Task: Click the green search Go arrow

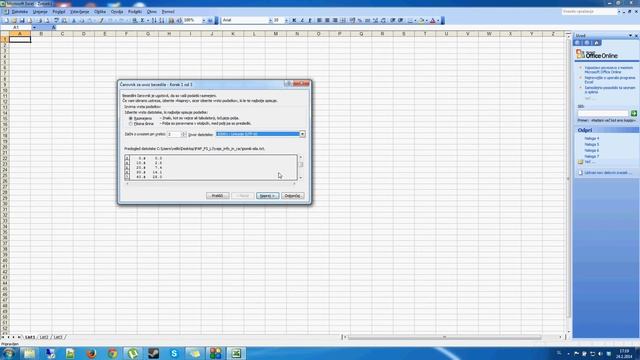Action: click(634, 113)
